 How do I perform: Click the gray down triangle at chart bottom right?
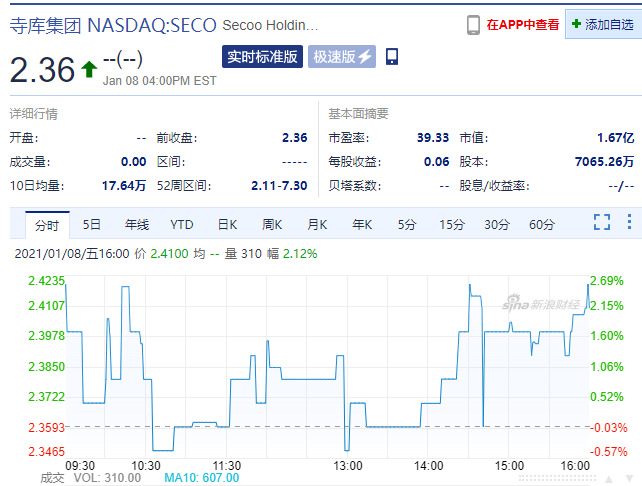click(630, 479)
